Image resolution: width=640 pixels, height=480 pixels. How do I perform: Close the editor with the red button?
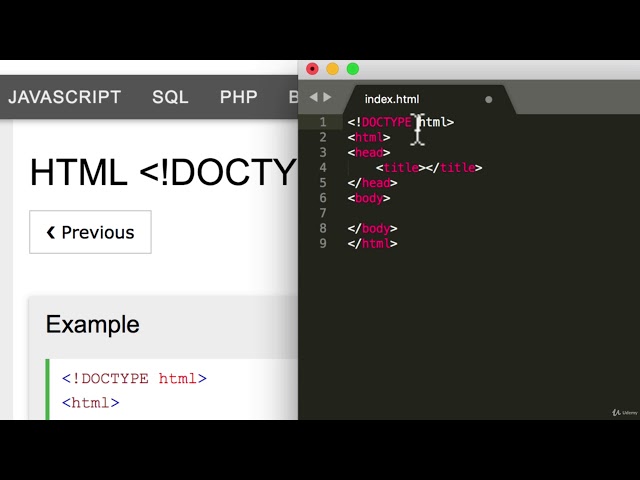[312, 69]
